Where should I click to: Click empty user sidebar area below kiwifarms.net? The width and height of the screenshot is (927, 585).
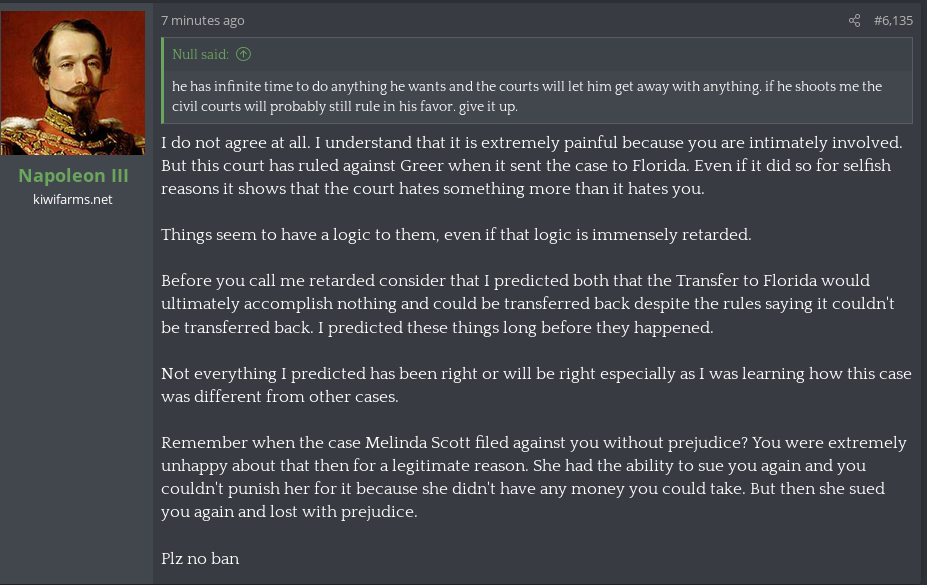(76, 390)
